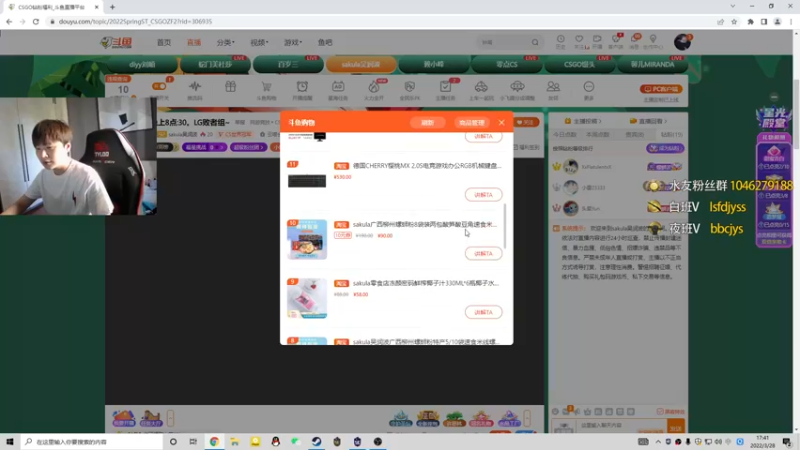Switch to the 零点CS streamer tab

click(507, 65)
